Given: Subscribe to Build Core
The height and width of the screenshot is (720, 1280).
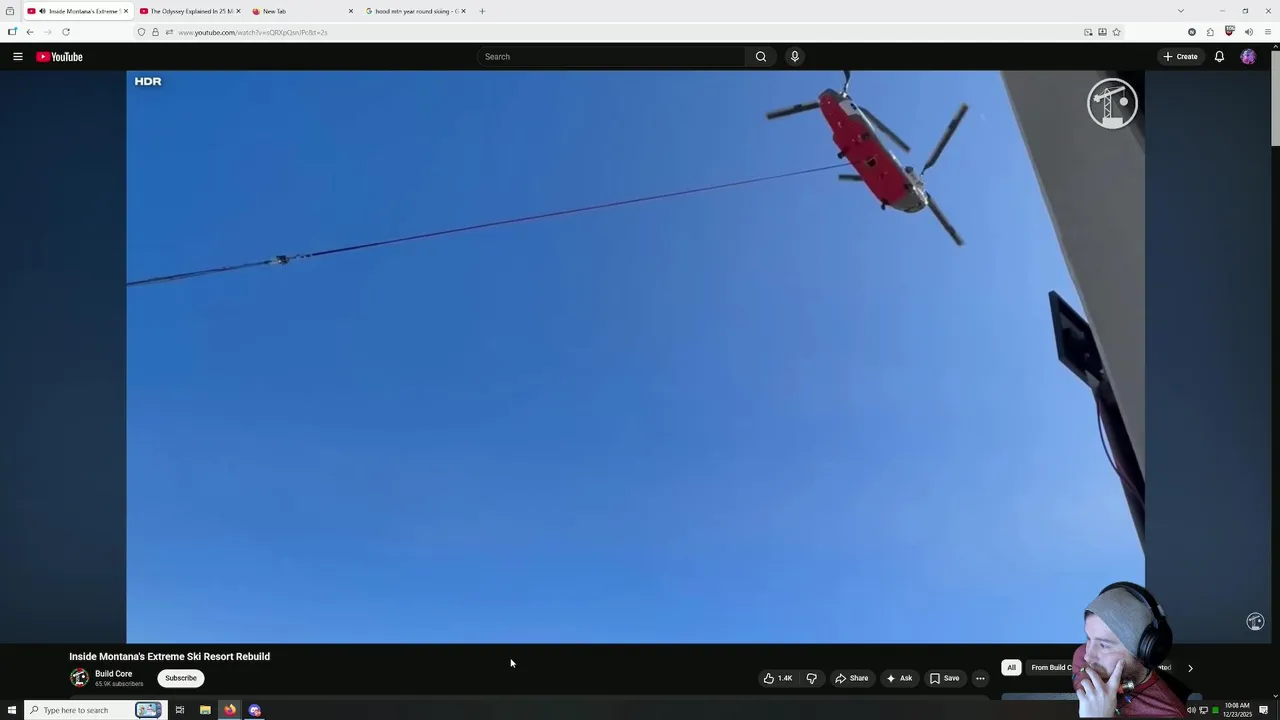Looking at the screenshot, I should 181,678.
